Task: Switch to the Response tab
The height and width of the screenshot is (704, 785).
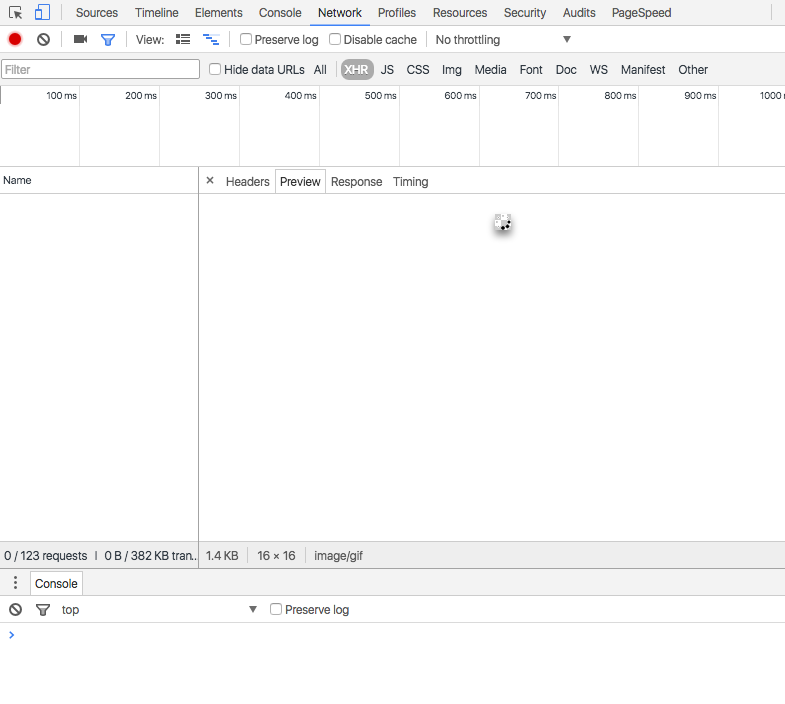Action: [x=356, y=181]
